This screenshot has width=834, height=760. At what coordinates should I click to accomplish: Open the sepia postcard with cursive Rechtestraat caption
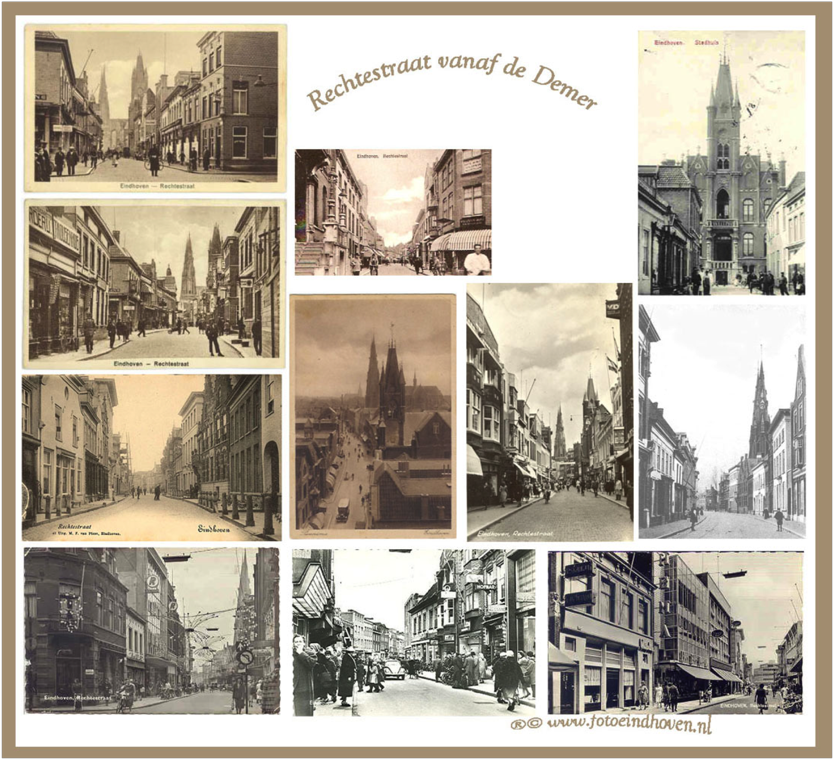152,457
